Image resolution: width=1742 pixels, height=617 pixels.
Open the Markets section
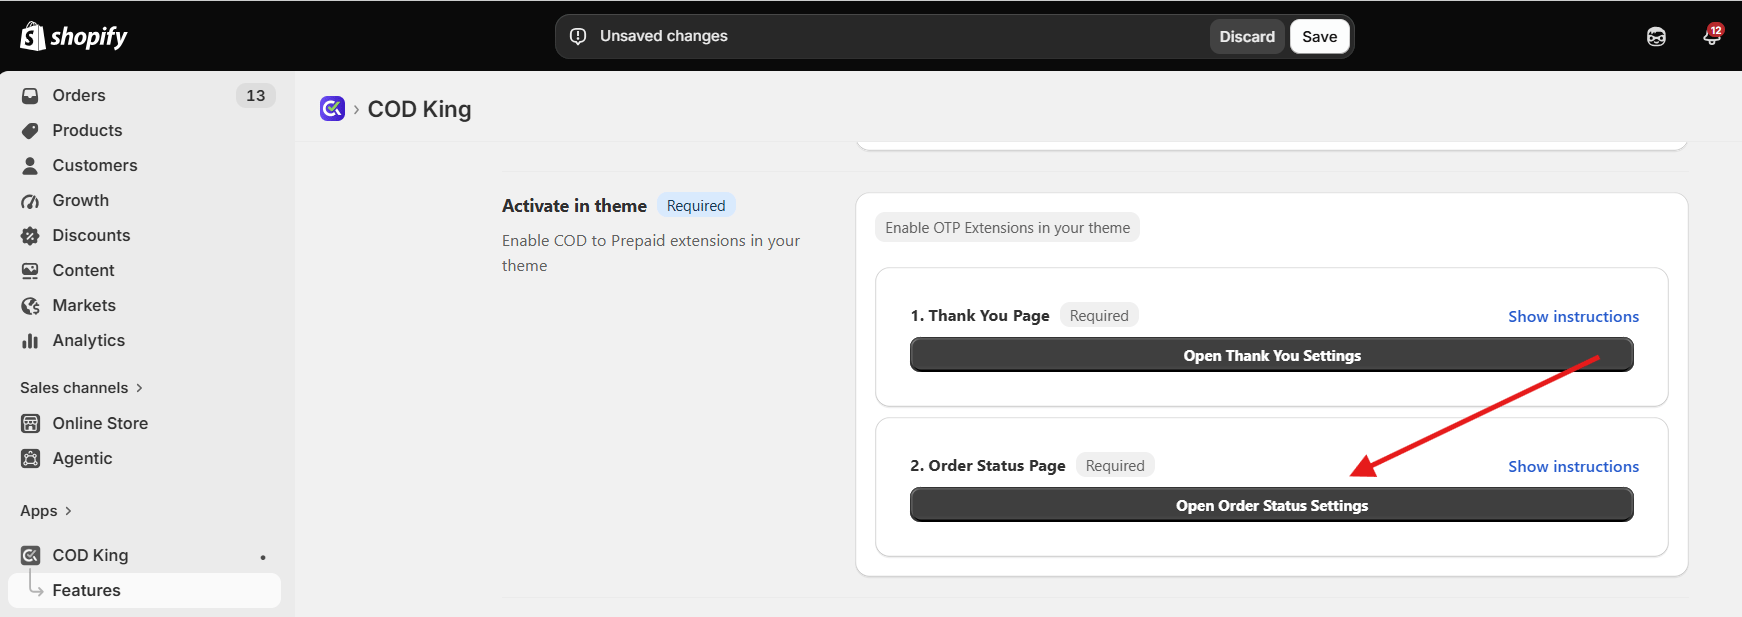click(84, 306)
